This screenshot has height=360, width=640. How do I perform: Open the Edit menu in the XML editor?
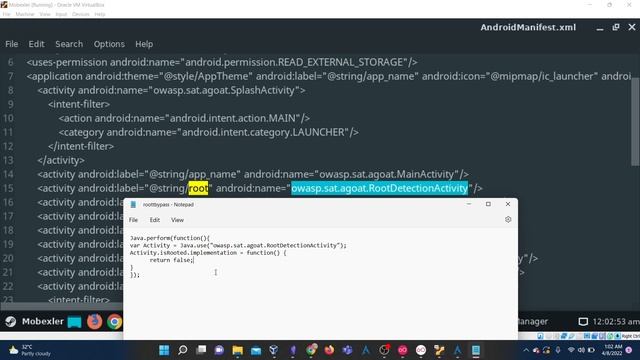[x=36, y=44]
